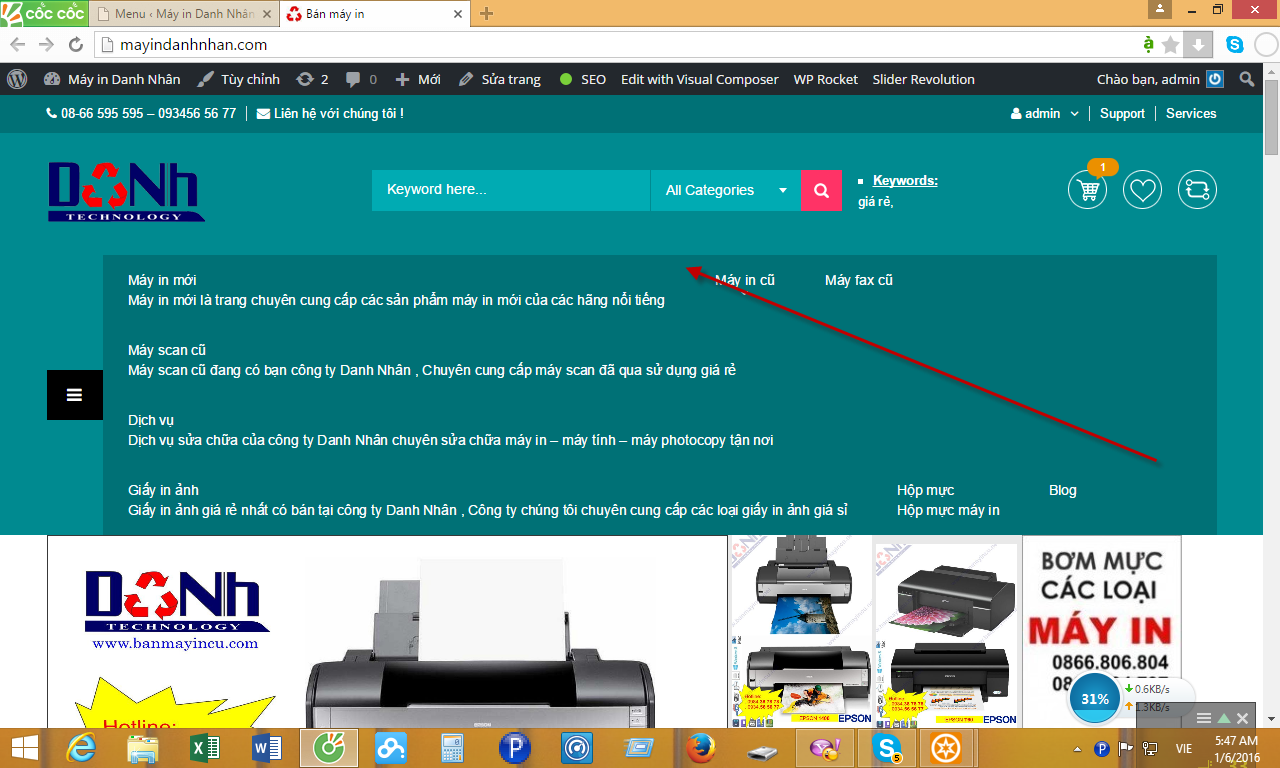This screenshot has width=1280, height=768.
Task: Click the Skype extension icon in browser
Action: (1235, 44)
